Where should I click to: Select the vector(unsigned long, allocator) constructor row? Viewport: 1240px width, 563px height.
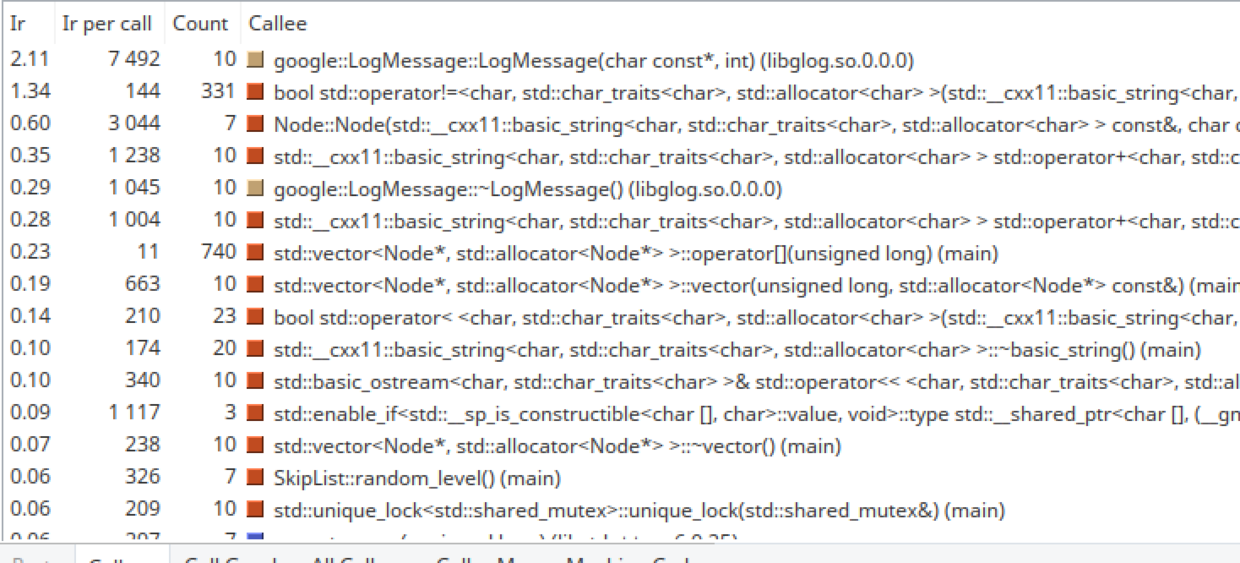620,284
